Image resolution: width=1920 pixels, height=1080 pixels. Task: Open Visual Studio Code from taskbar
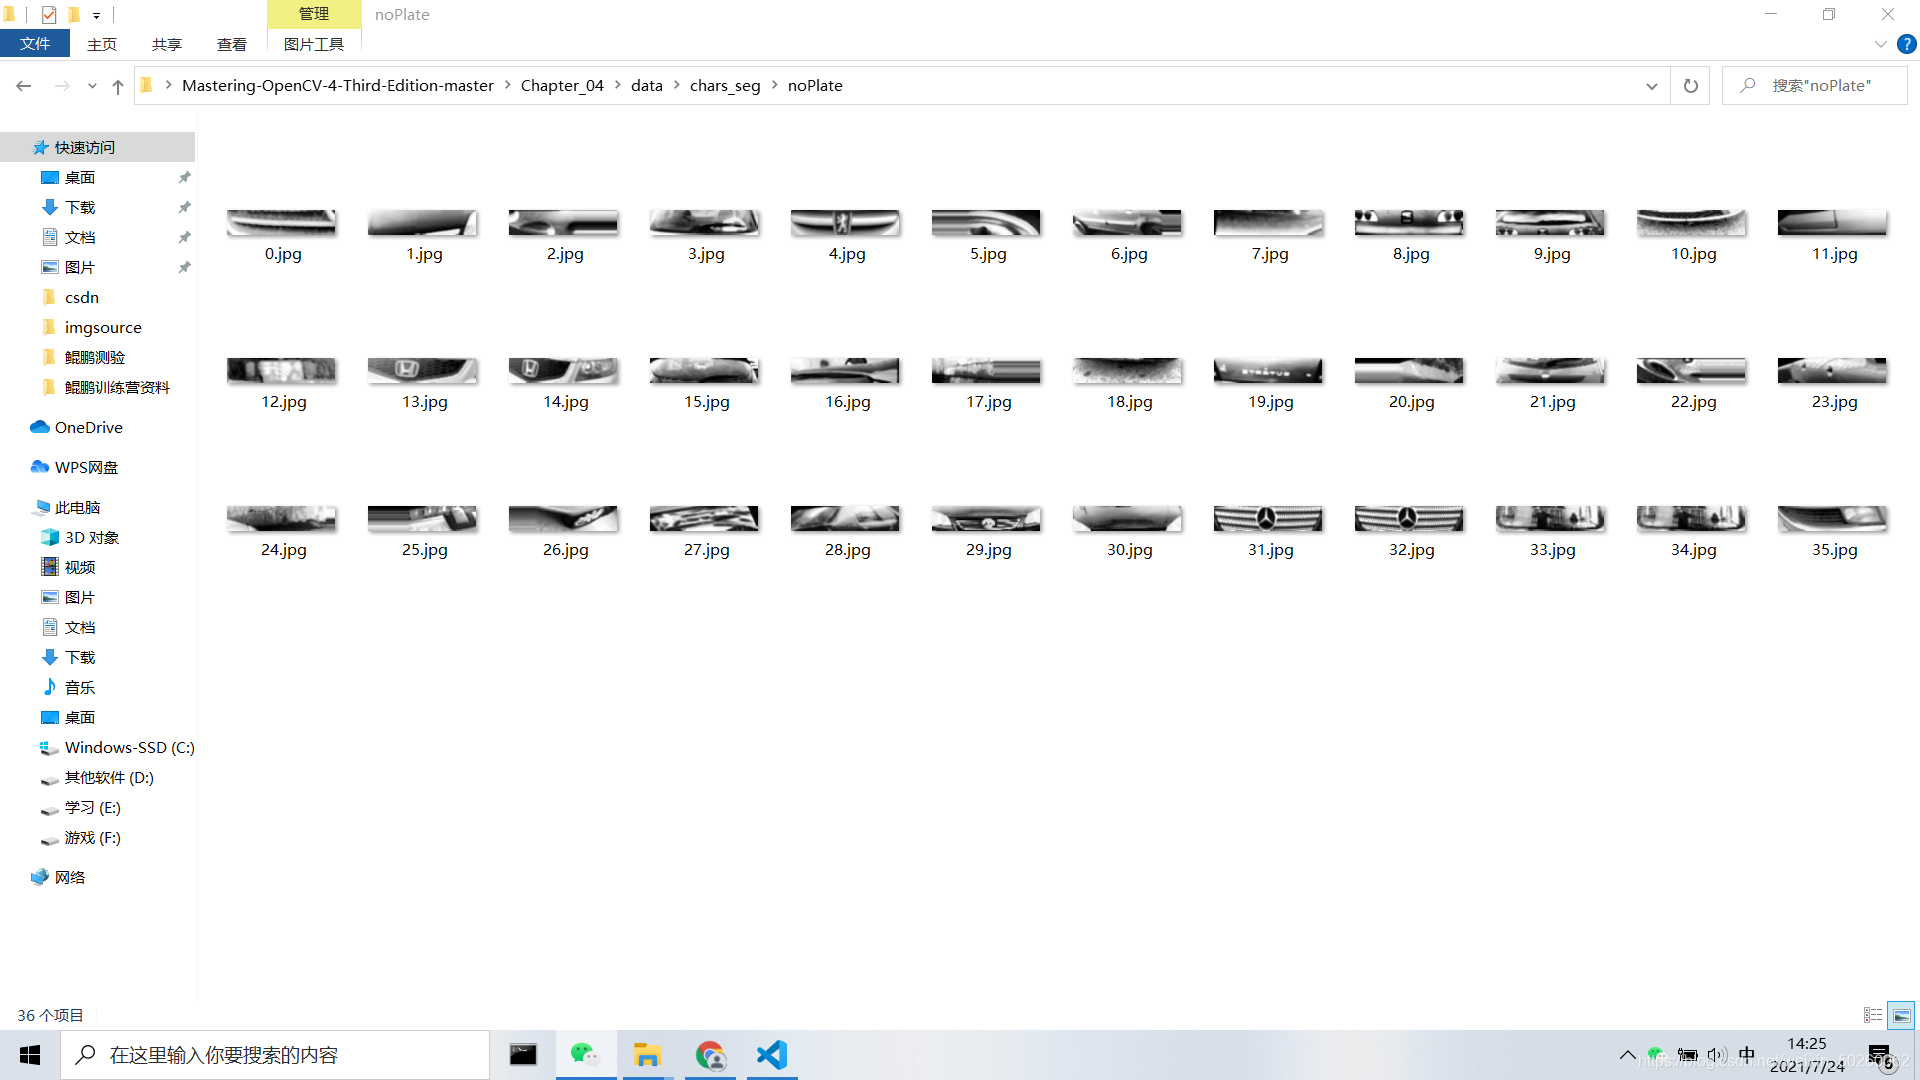click(x=772, y=1055)
